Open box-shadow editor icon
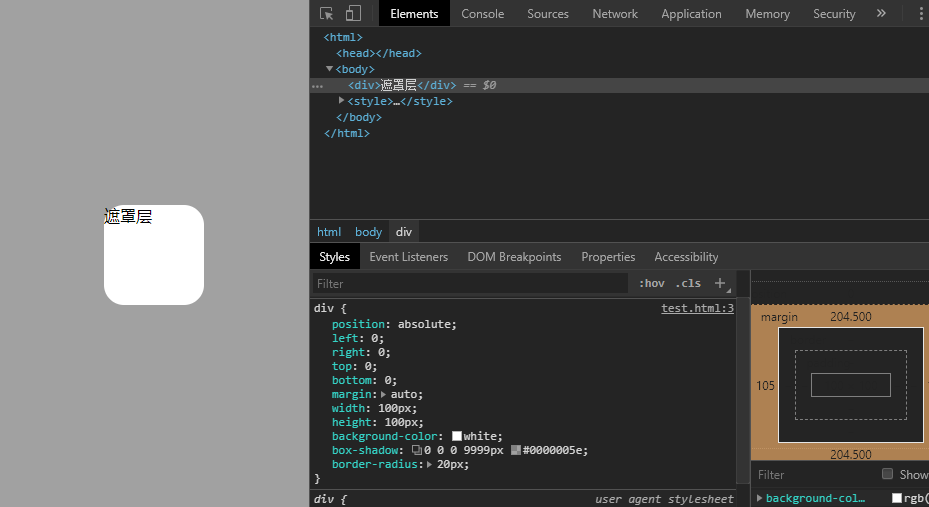 point(417,450)
